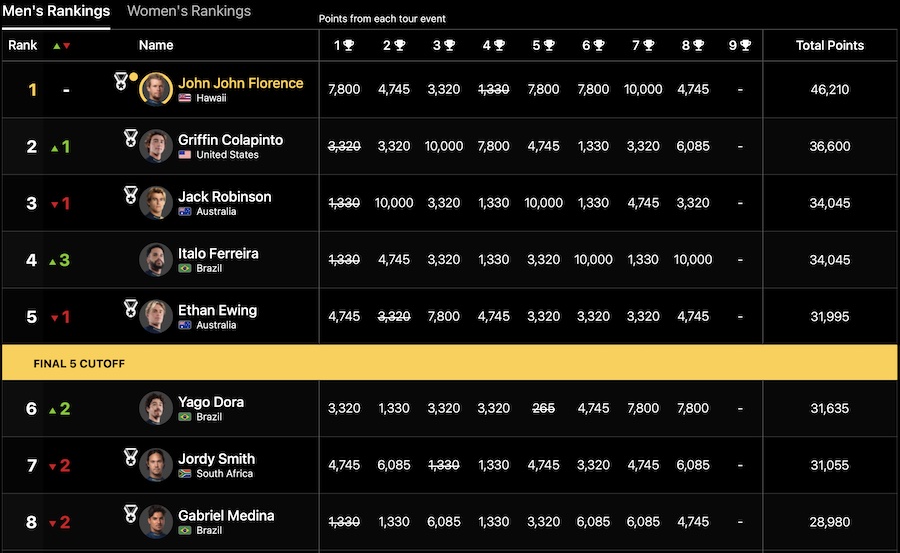
Task: Open John John Florence's profile link
Action: pyautogui.click(x=240, y=83)
